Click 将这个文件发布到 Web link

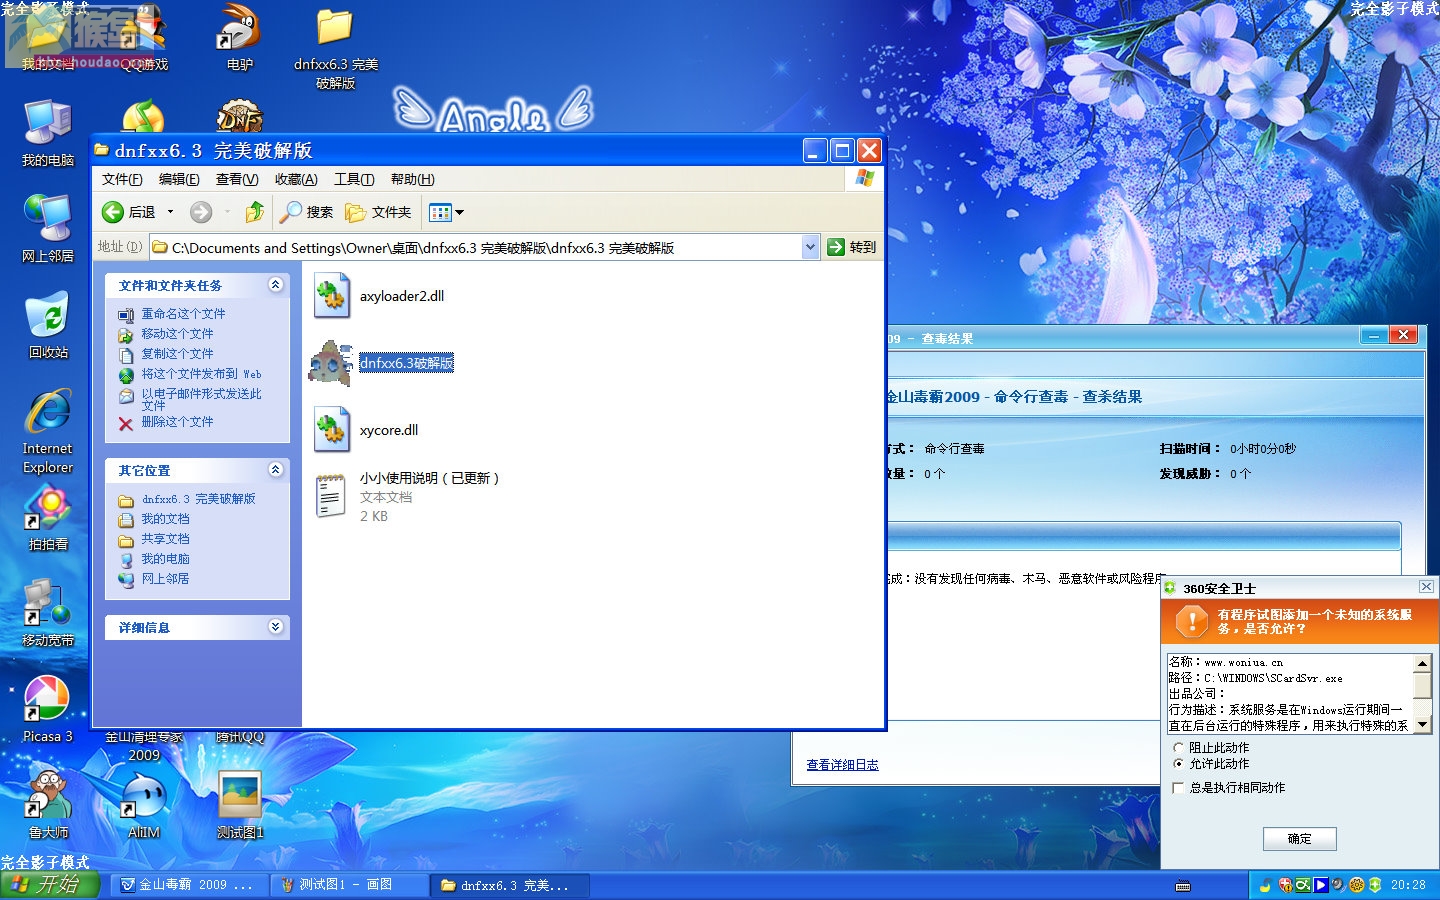[201, 374]
